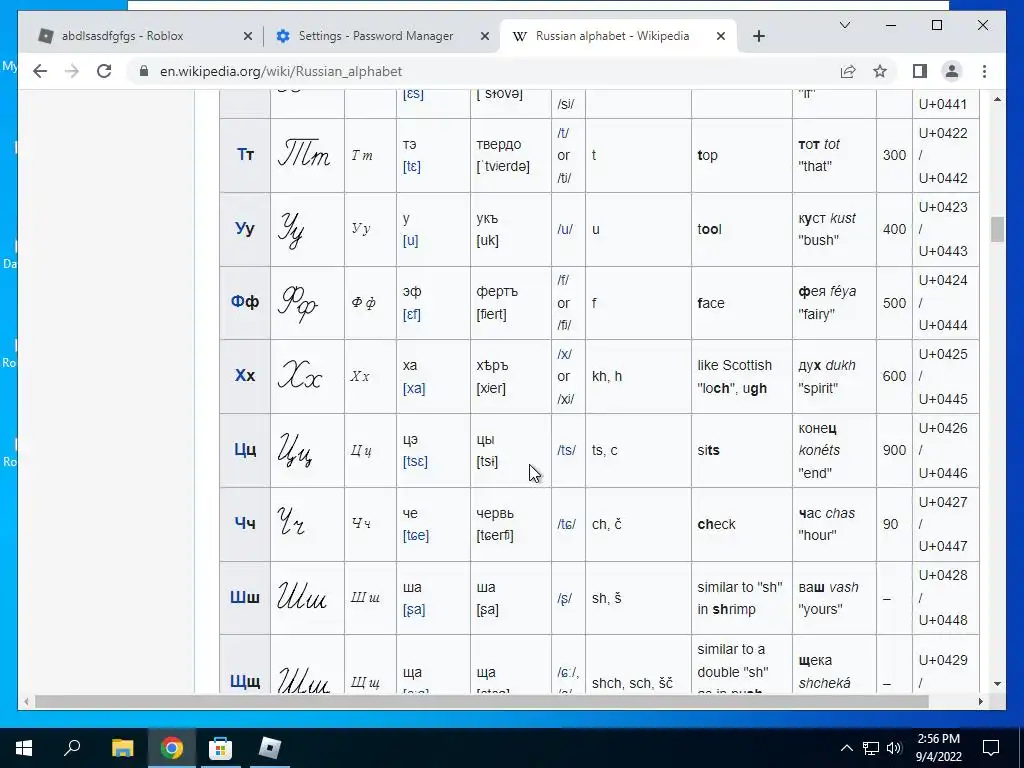
Task: Click the cursive Фф handwriting image
Action: tap(298, 304)
